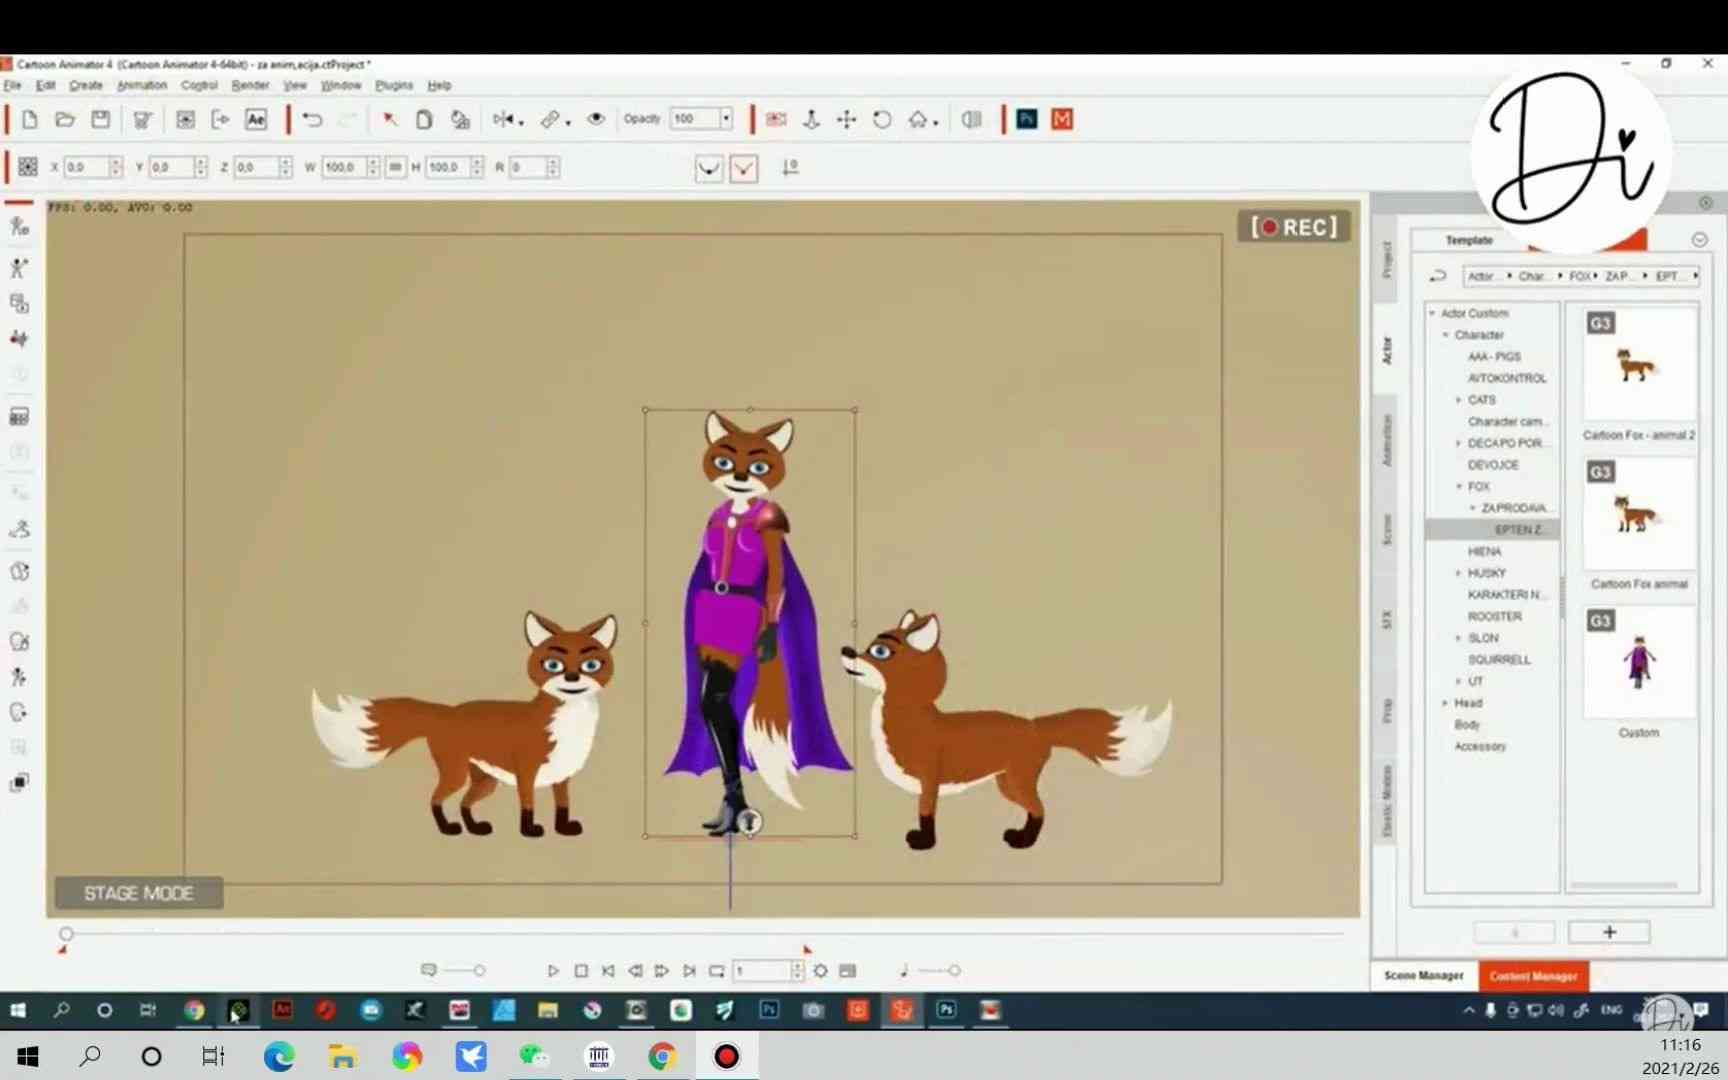
Task: Collapse the Actor Custom tree node
Action: (1433, 314)
